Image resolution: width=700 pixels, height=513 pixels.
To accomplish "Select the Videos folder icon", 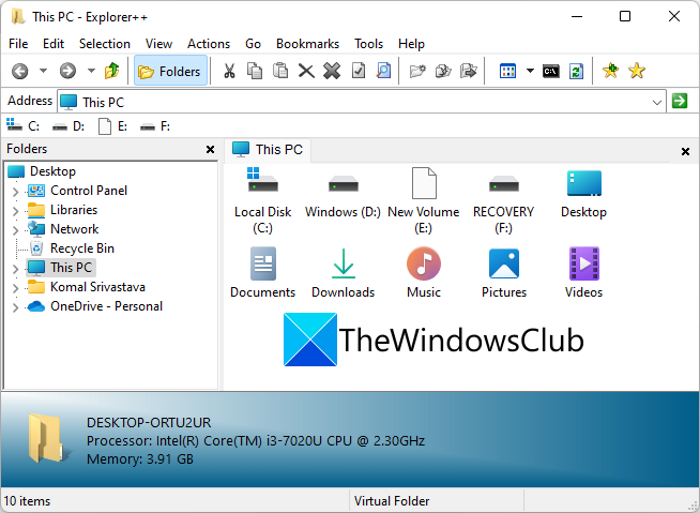I will (x=584, y=272).
